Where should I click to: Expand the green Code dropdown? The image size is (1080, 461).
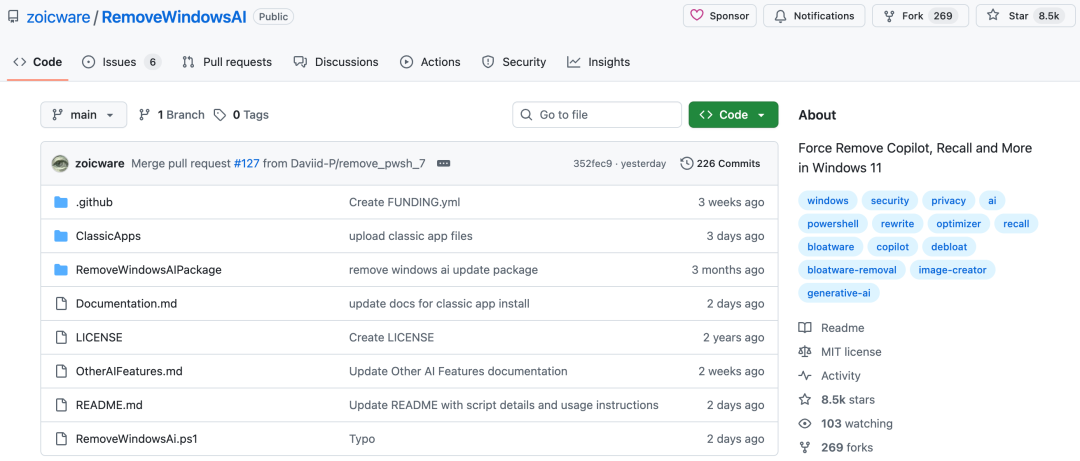(x=733, y=115)
